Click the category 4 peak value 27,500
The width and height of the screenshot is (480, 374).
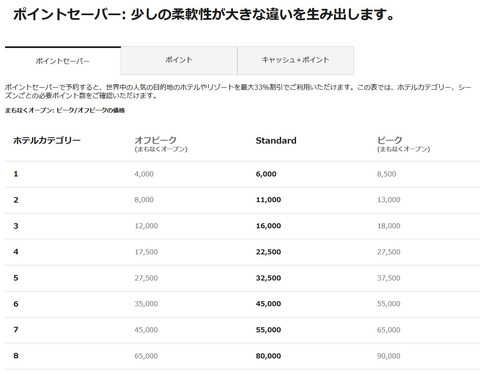389,252
